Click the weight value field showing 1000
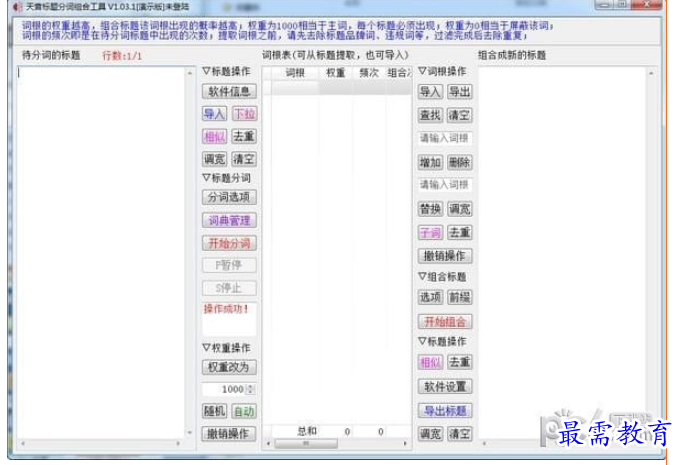Image resolution: width=680 pixels, height=465 pixels. 224,389
